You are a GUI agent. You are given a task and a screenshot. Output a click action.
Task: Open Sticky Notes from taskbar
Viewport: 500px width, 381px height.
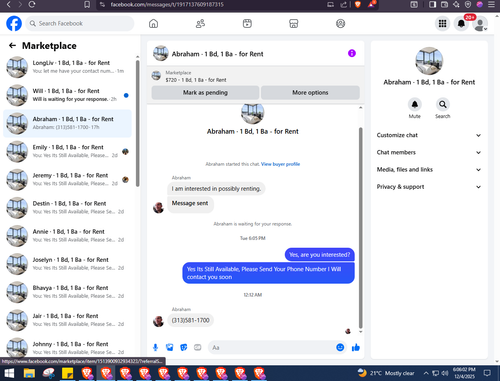[68, 373]
